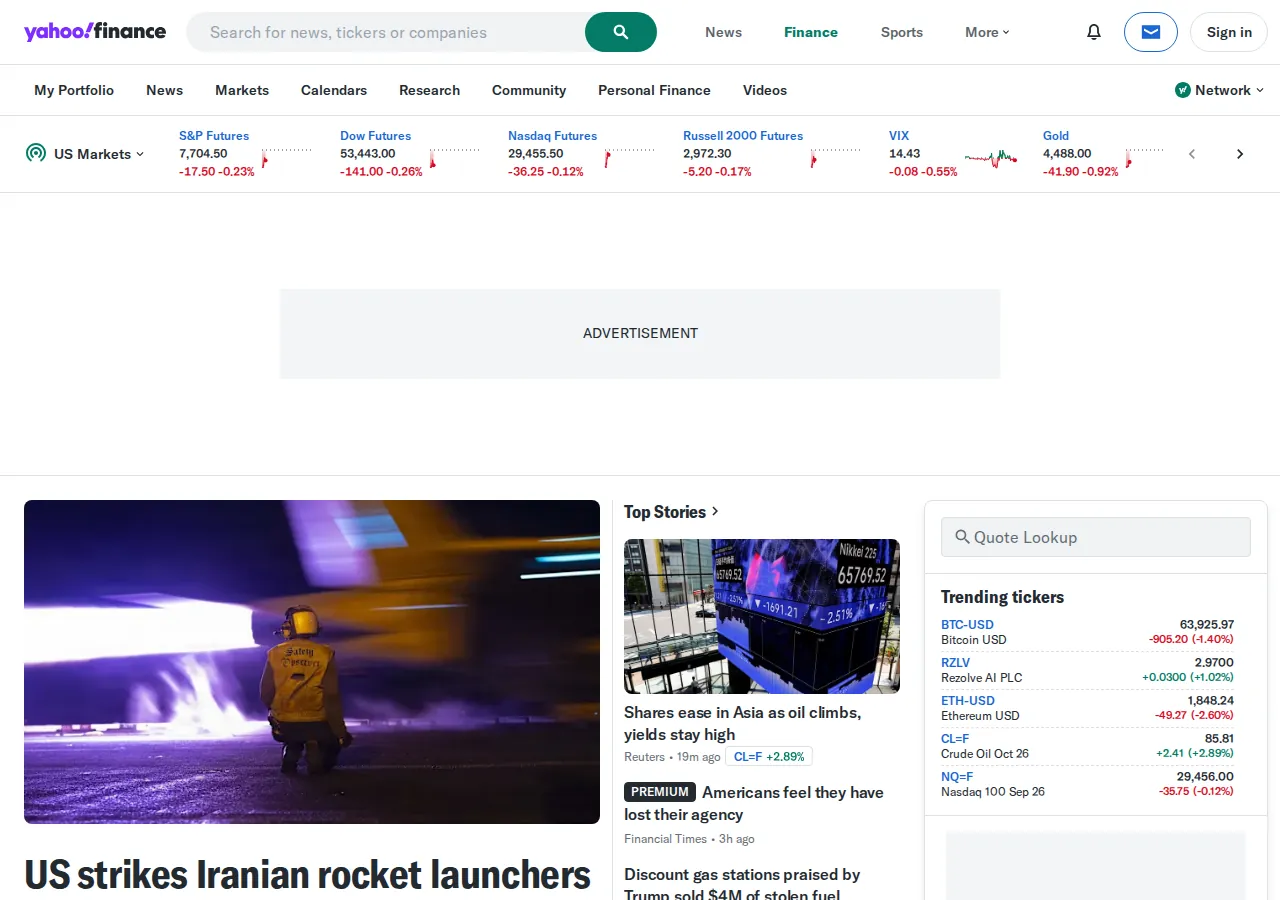Show next market tickers arrow
Screen dimensions: 1280x900
pos(1240,154)
